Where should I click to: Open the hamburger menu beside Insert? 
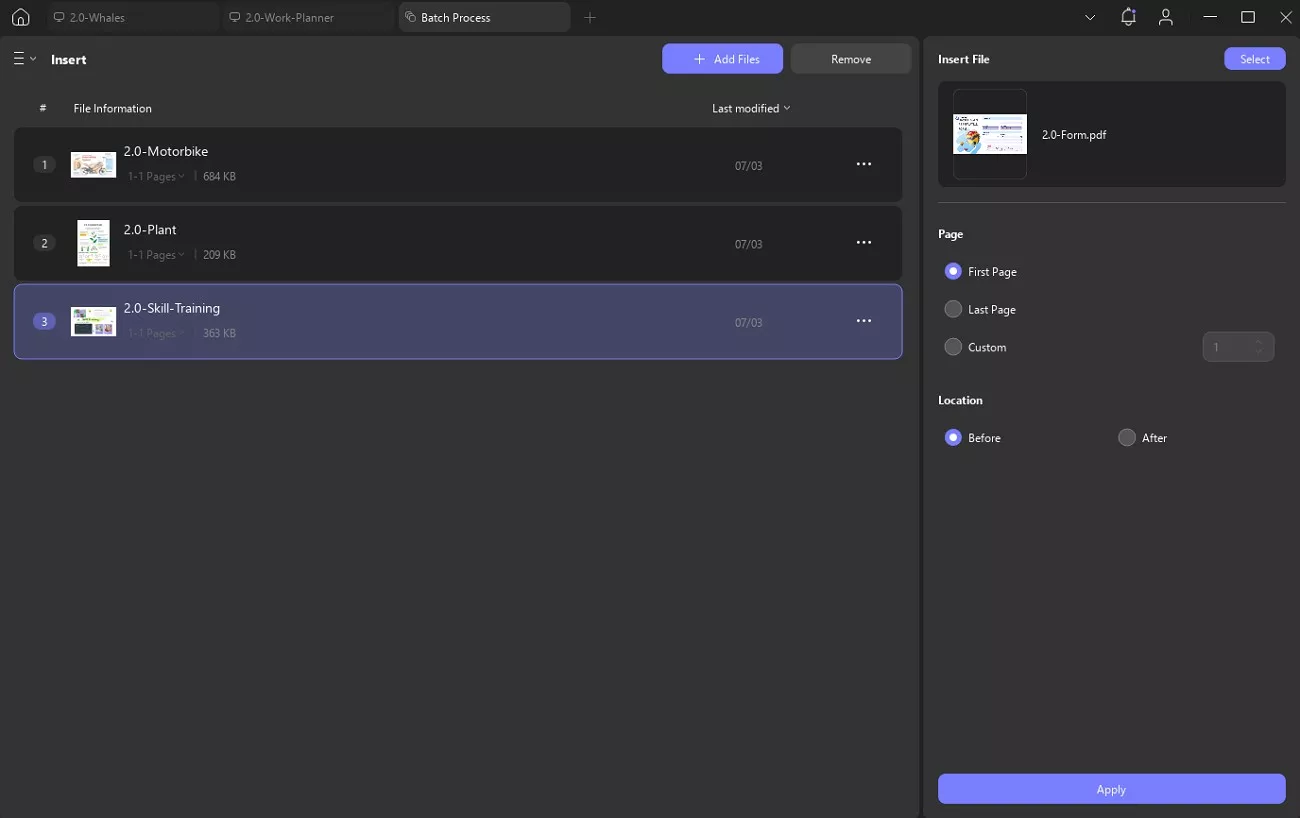click(x=24, y=59)
